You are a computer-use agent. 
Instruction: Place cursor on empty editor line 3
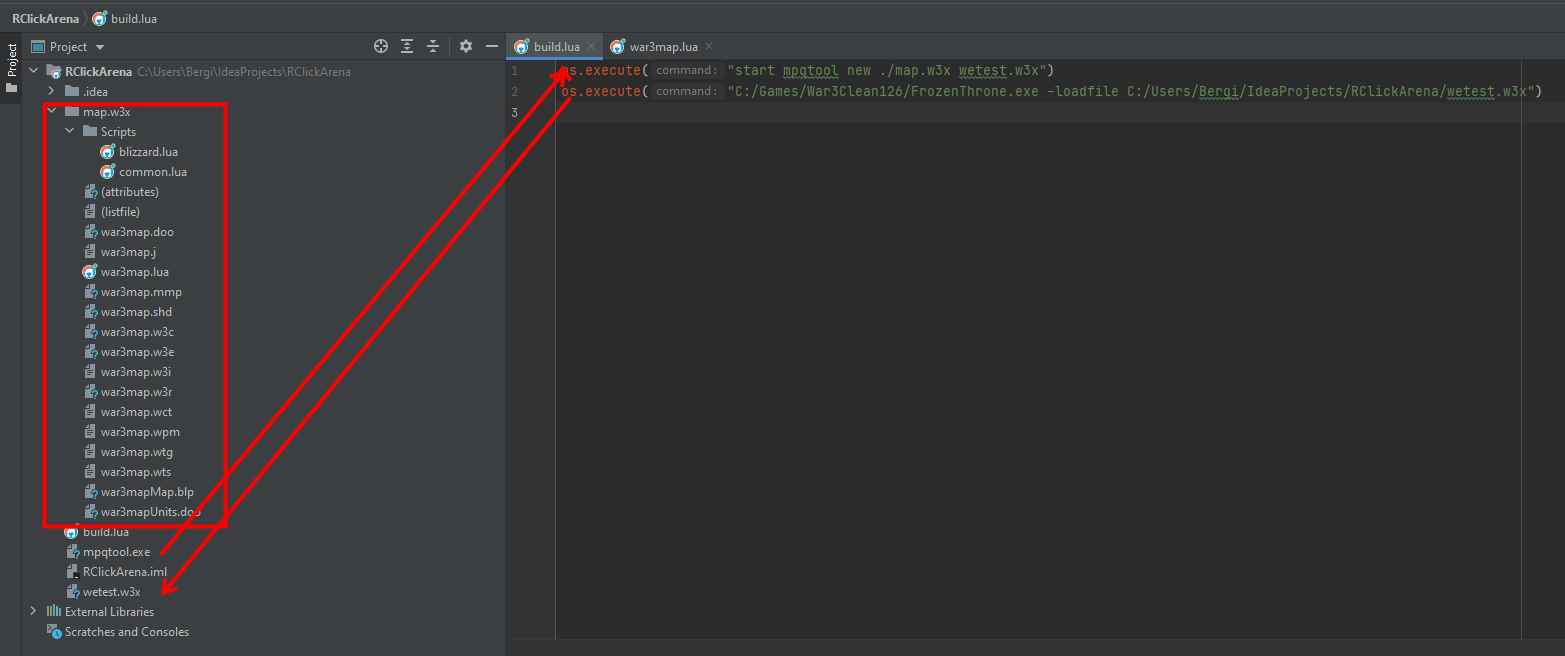pyautogui.click(x=1040, y=112)
